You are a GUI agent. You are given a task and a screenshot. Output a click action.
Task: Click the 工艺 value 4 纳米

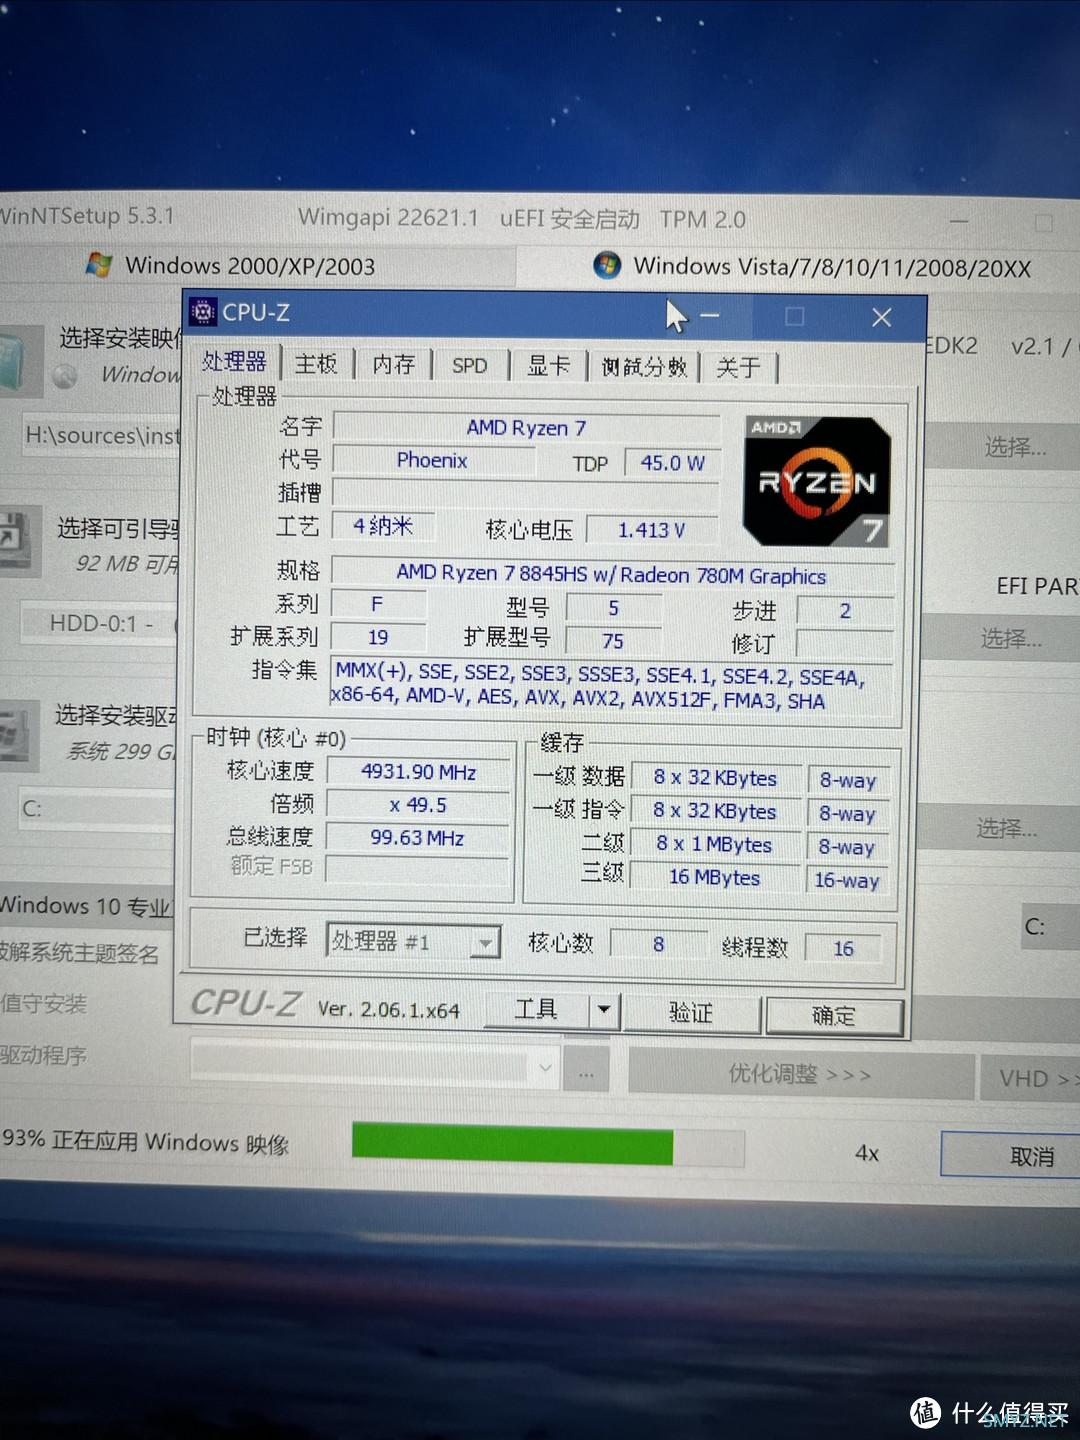click(x=382, y=526)
